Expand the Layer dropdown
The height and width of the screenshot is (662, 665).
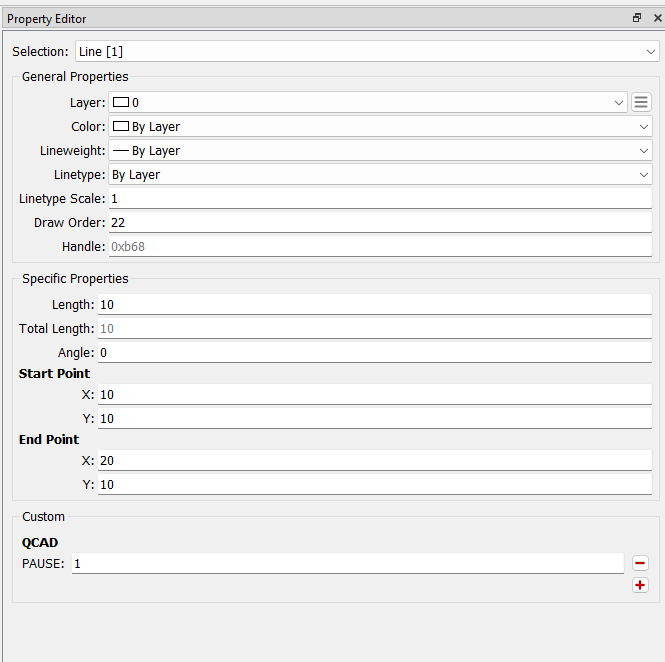(x=368, y=102)
